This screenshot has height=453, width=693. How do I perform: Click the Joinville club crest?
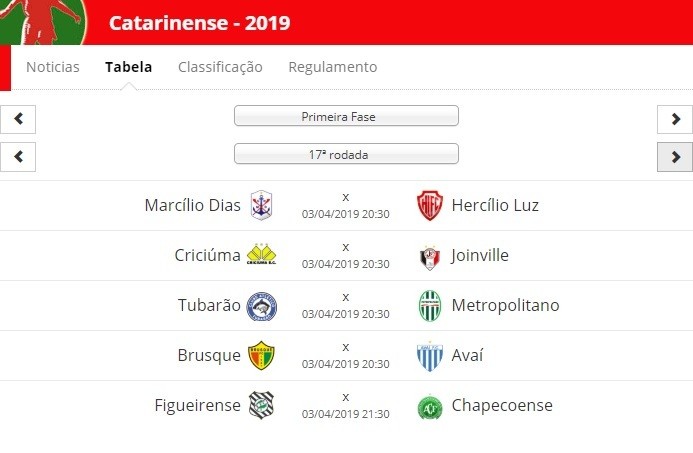430,258
